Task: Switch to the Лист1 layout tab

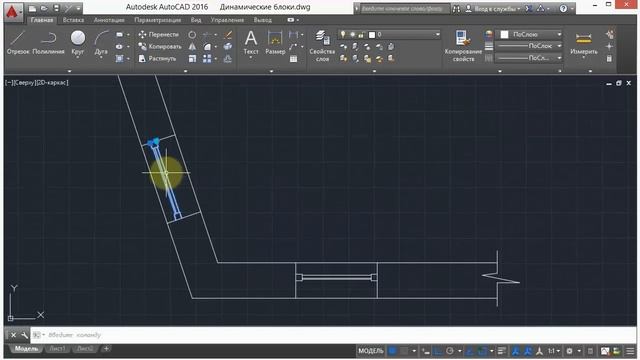Action: [x=57, y=349]
